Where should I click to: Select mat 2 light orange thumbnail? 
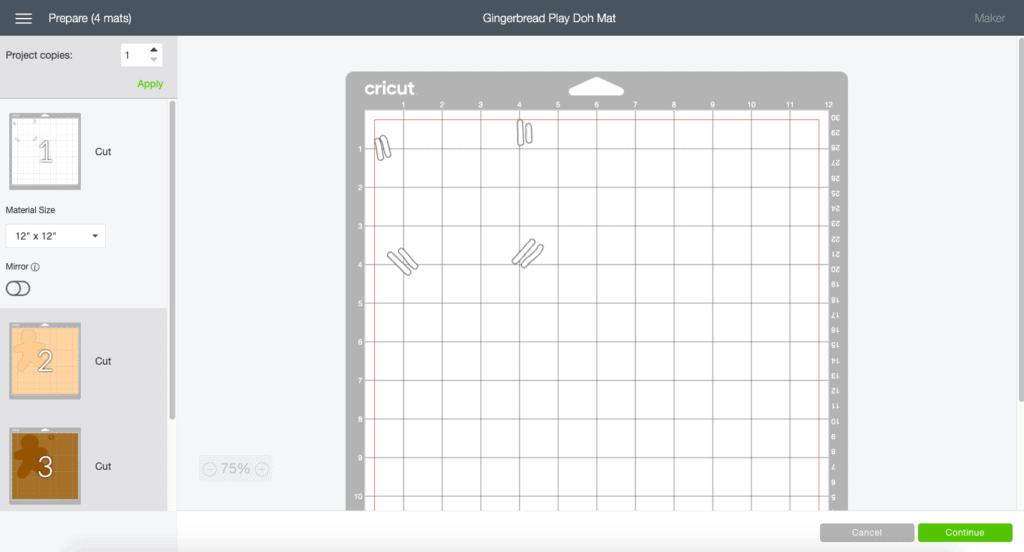[45, 361]
